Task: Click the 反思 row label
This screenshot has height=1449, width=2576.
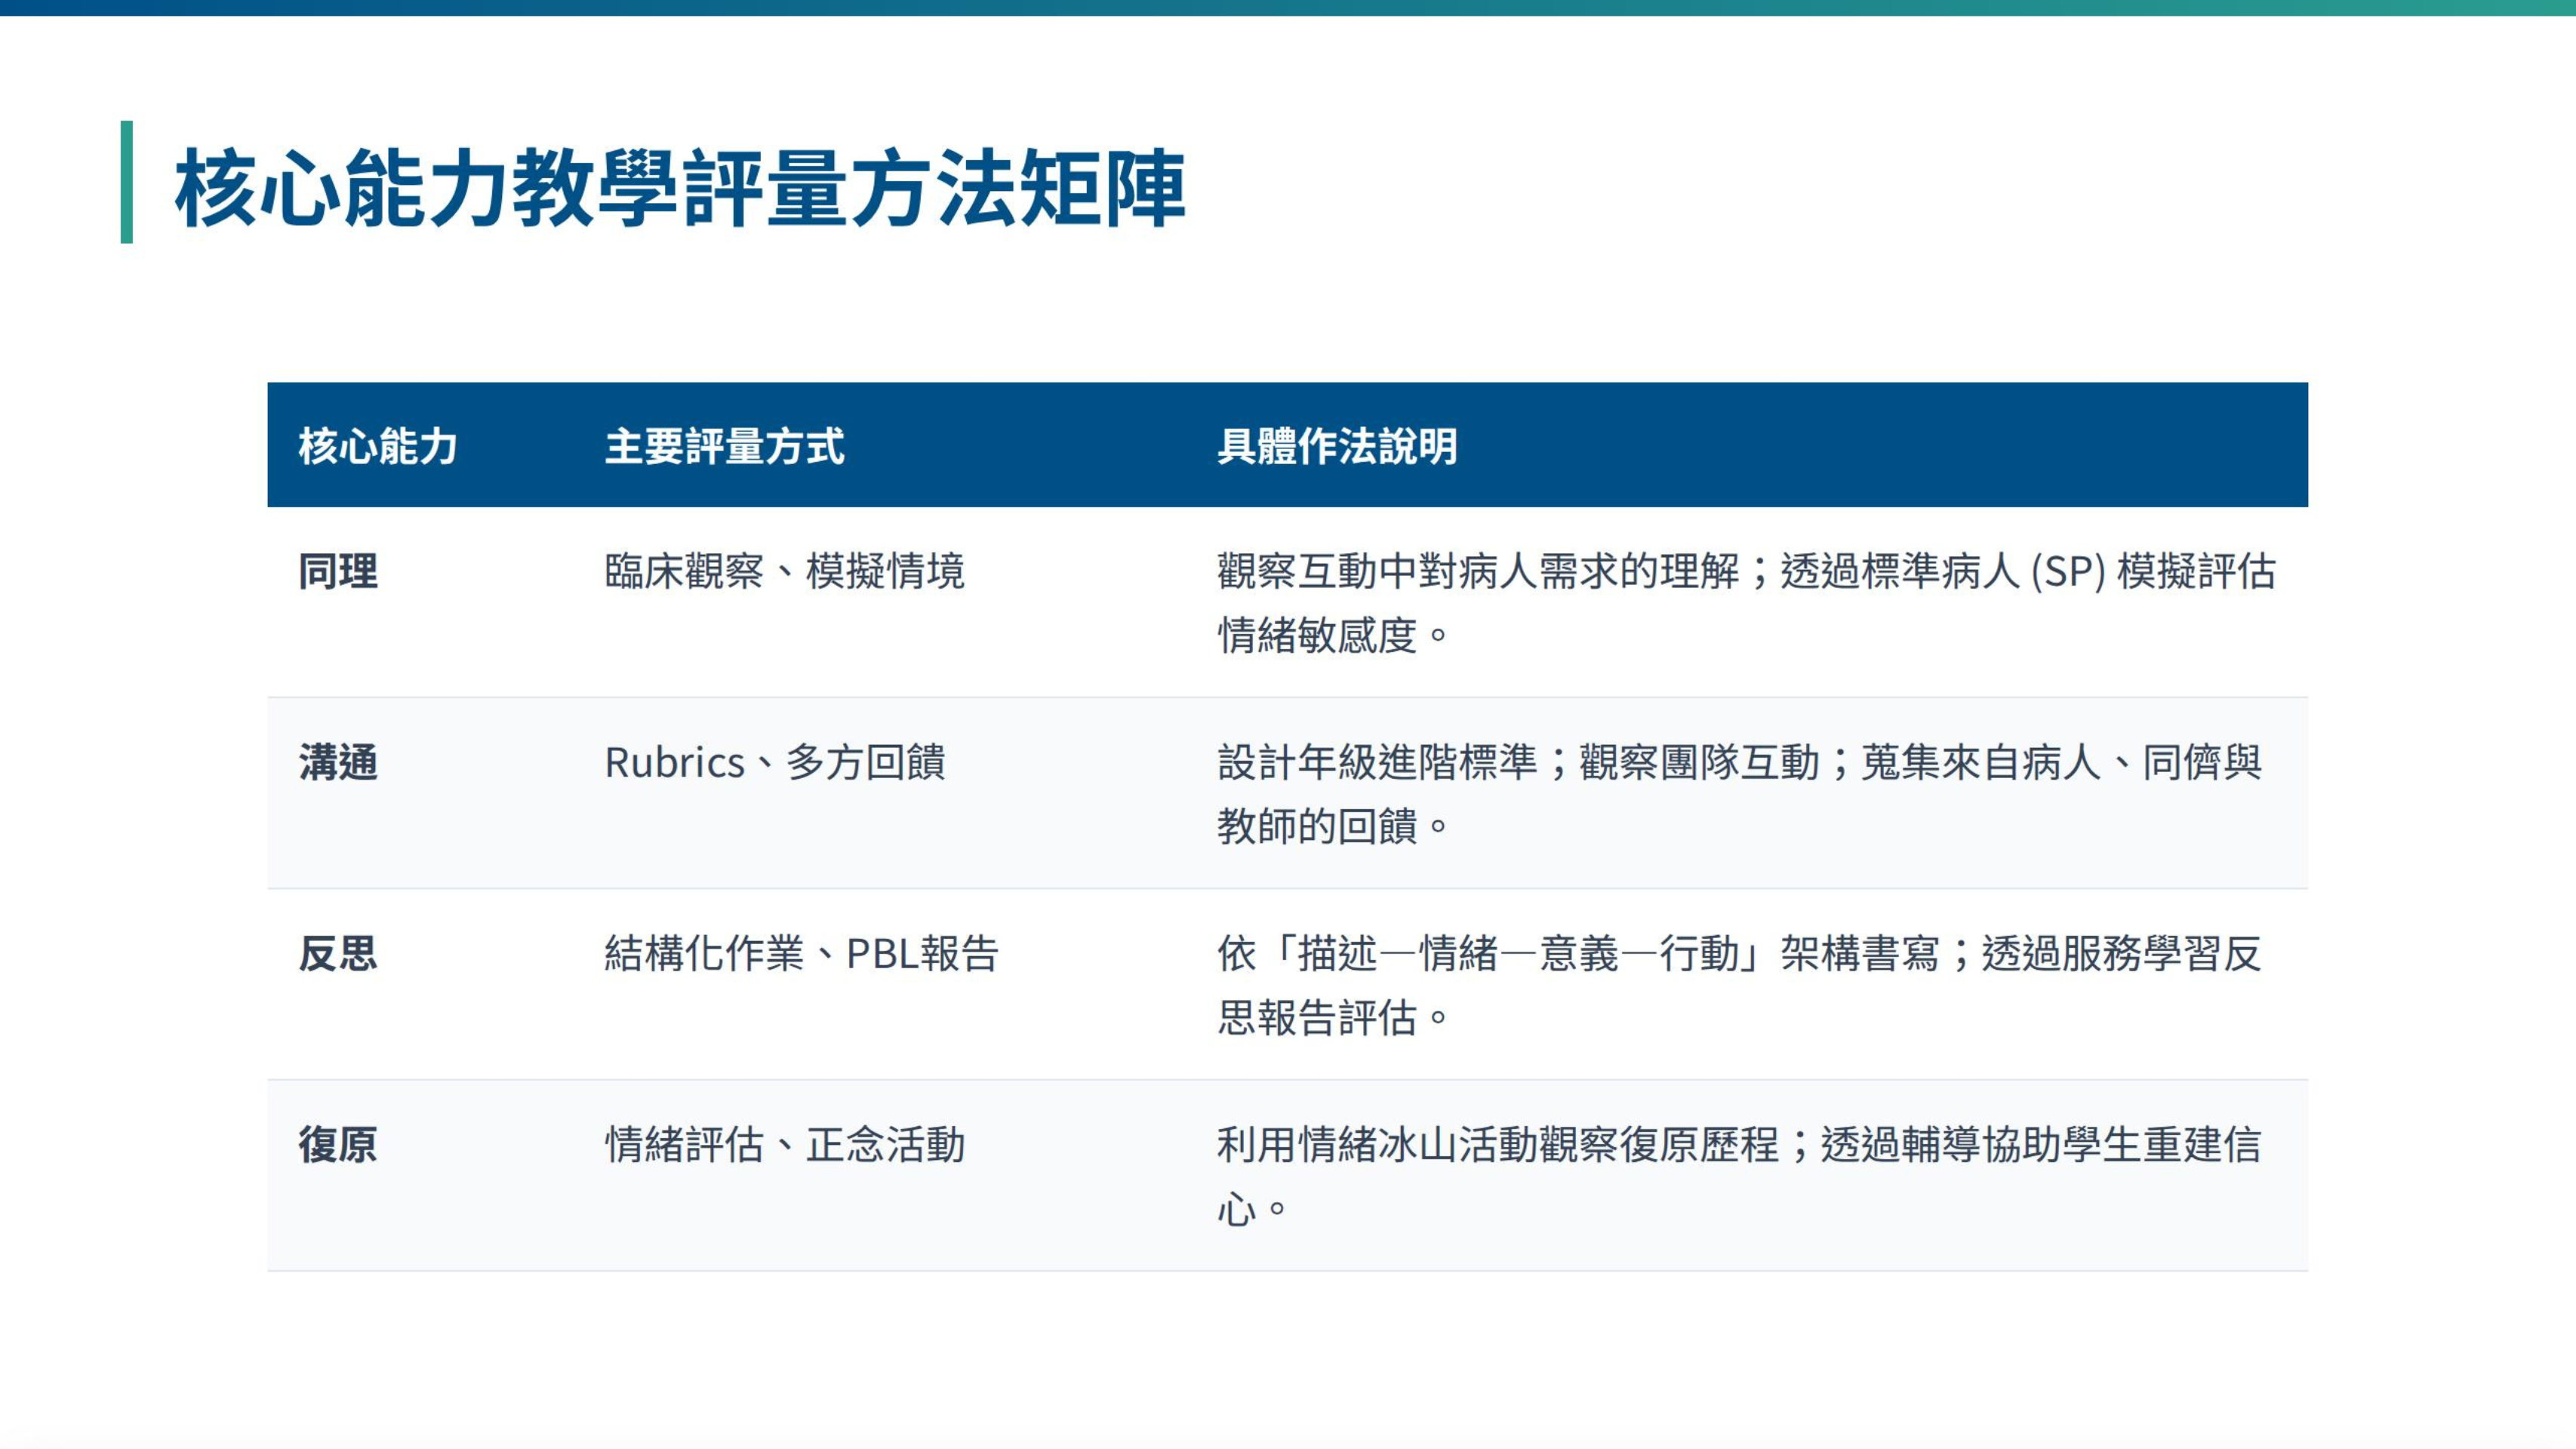Action: tap(338, 954)
